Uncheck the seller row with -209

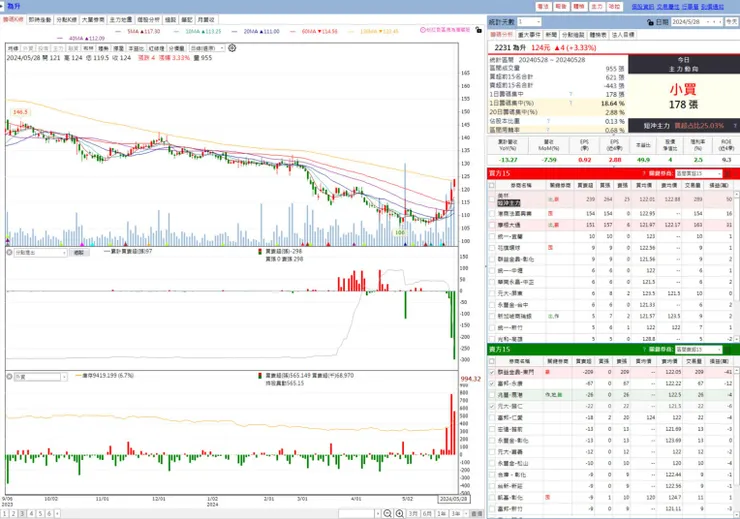tap(492, 372)
